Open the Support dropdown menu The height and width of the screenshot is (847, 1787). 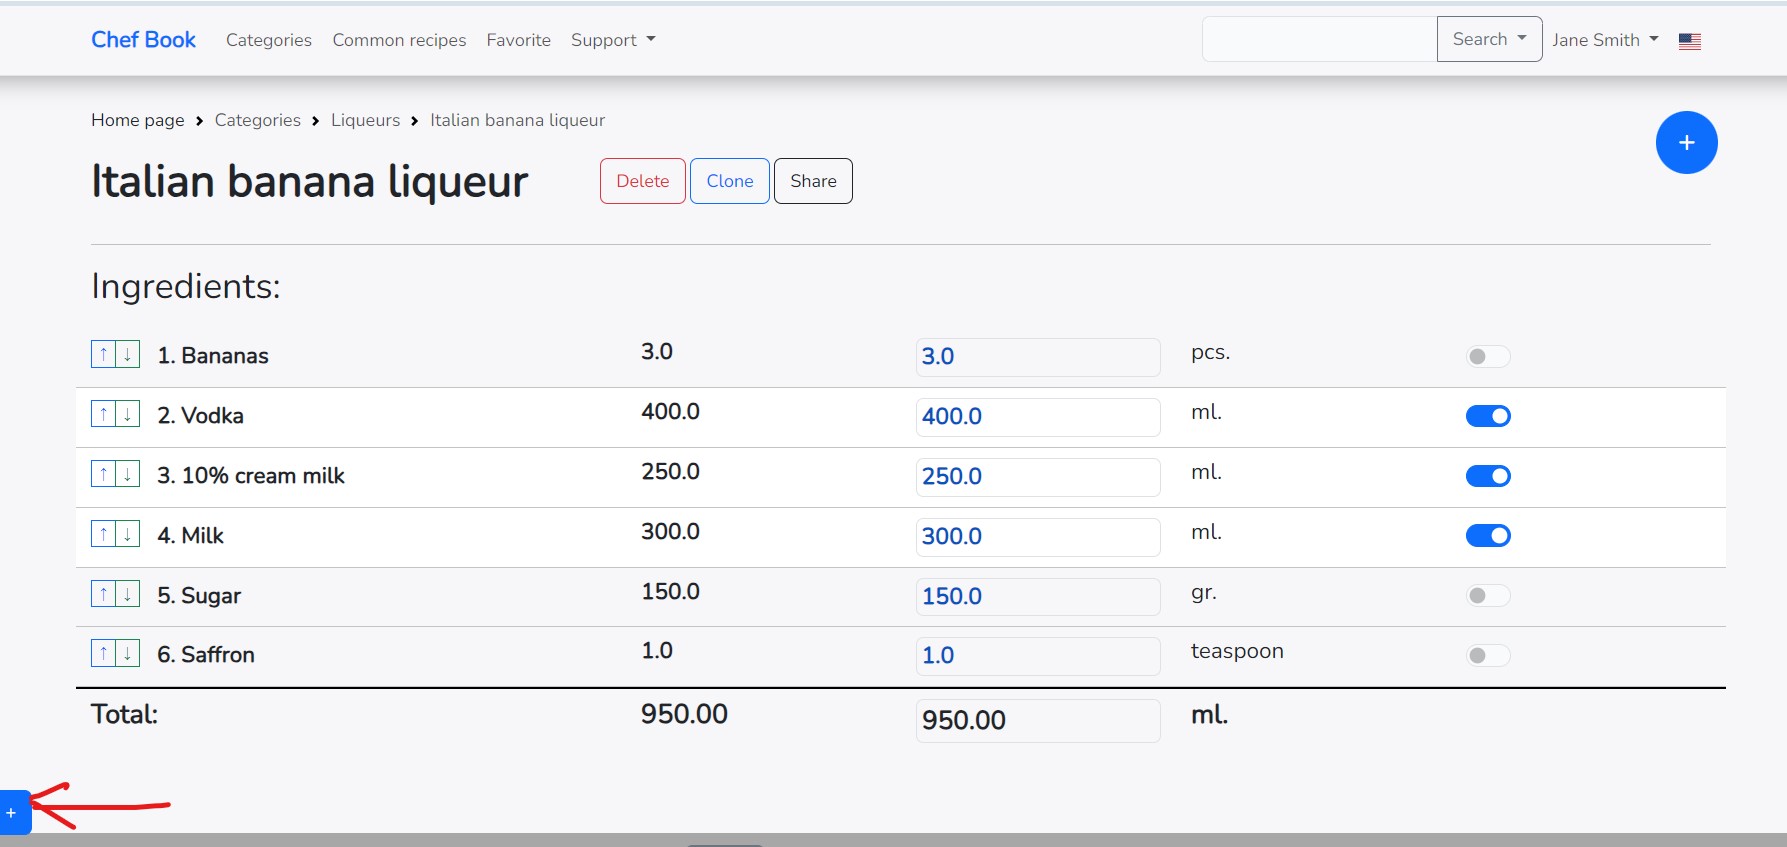click(x=612, y=40)
